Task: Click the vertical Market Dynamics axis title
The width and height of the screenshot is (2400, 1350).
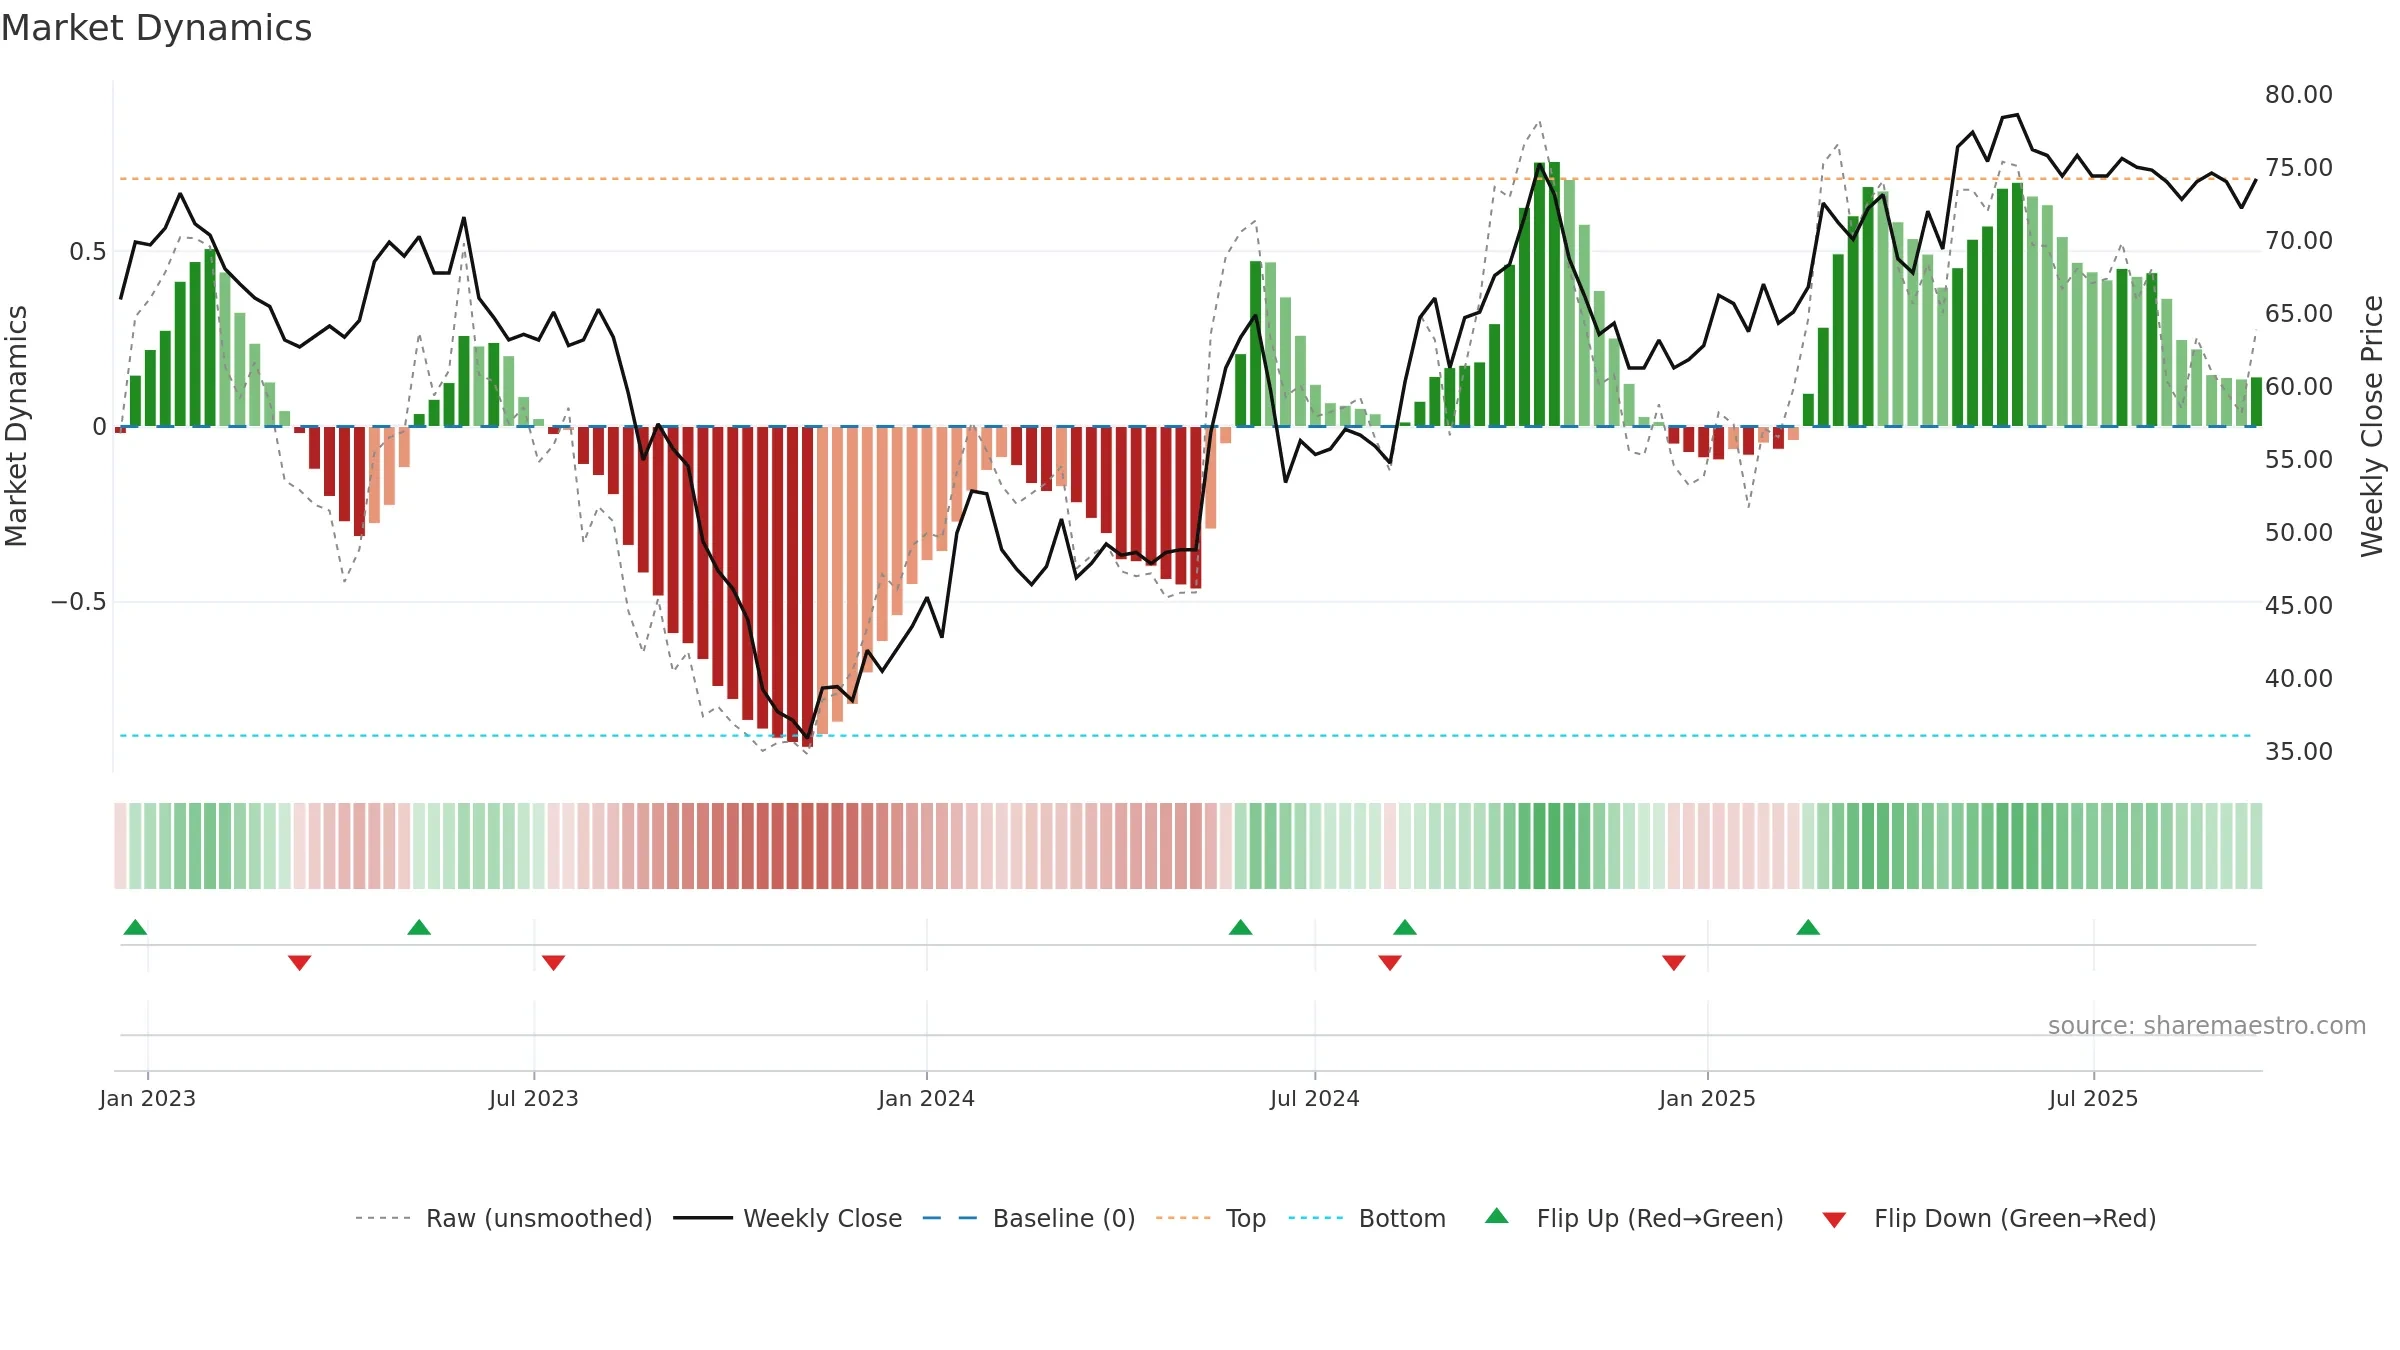Action: pos(16,426)
